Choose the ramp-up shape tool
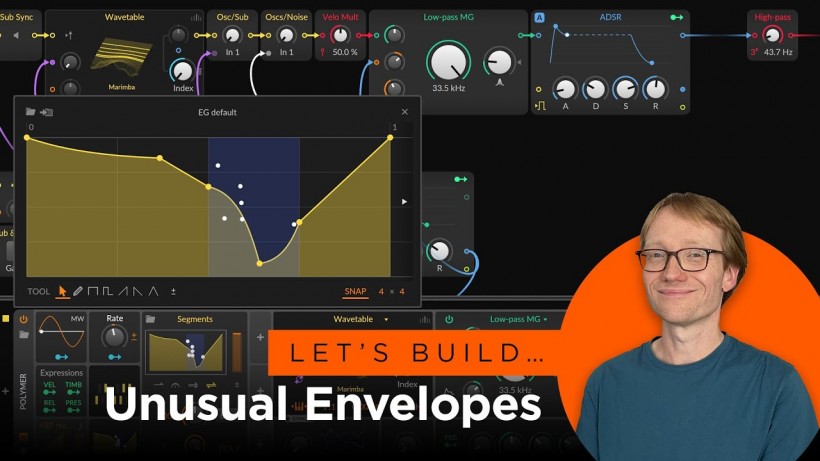This screenshot has height=461, width=820. click(x=123, y=291)
